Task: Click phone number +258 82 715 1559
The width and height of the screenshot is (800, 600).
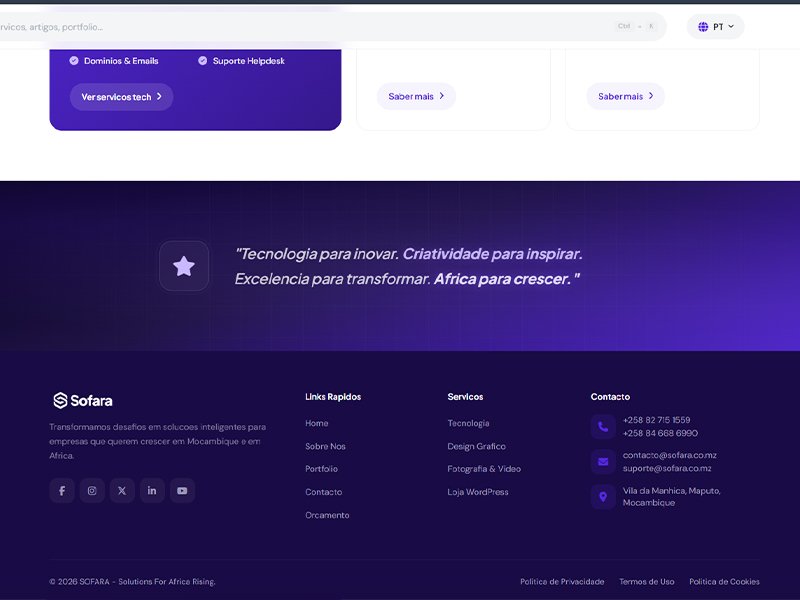Action: pyautogui.click(x=657, y=420)
